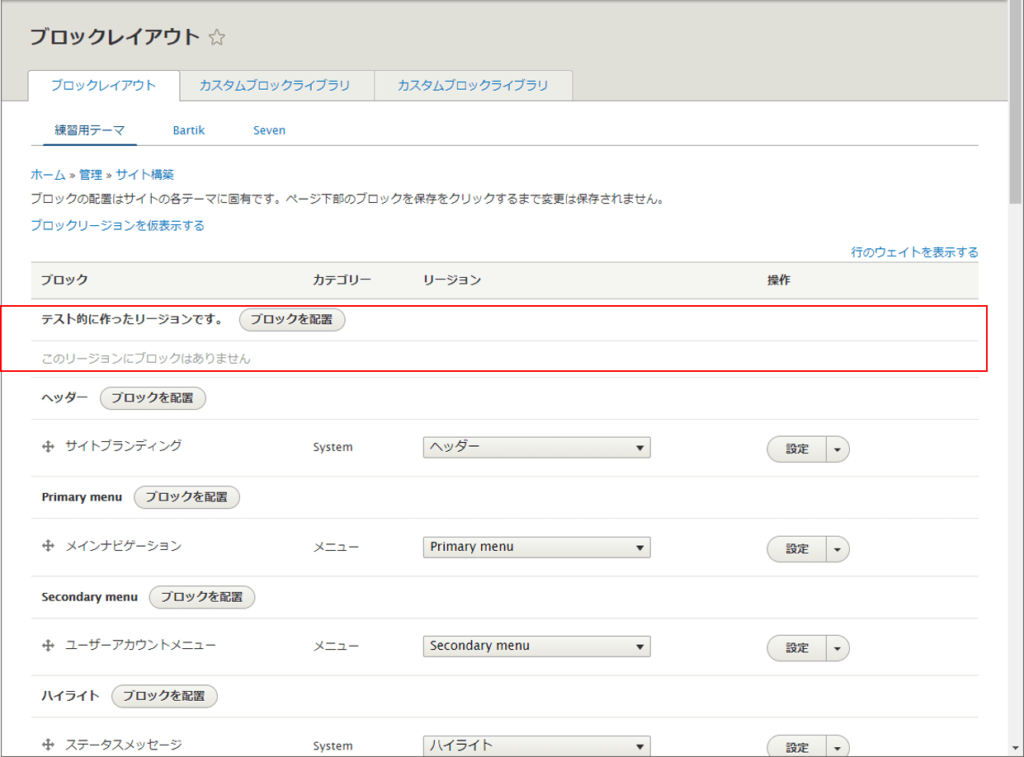Click ブロックを配置 next to ヘッダー
This screenshot has height=757, width=1024.
pos(152,398)
